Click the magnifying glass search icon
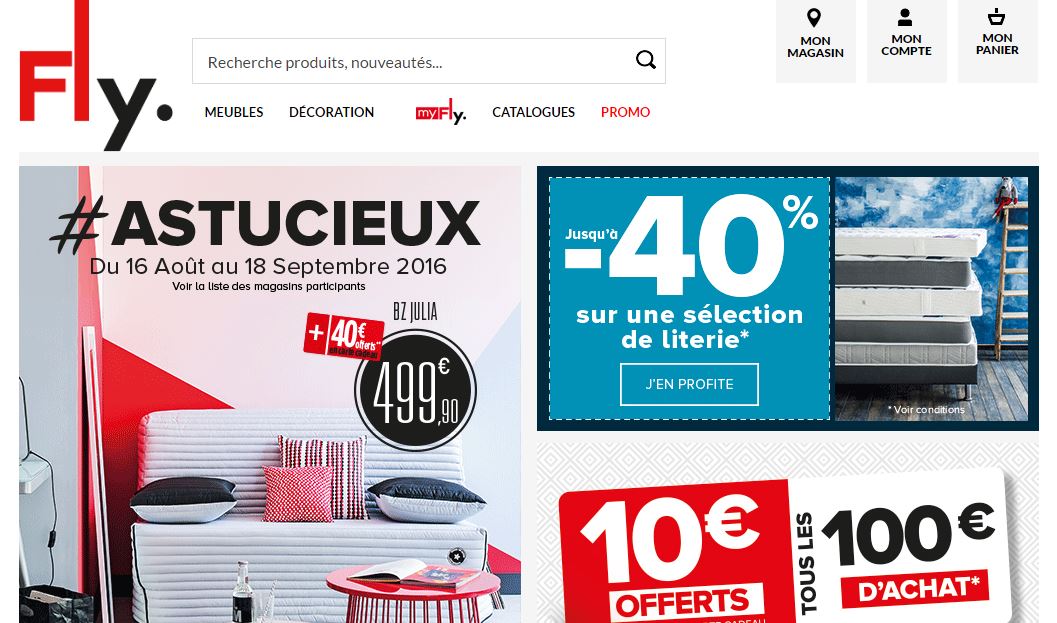This screenshot has width=1057, height=623. (645, 60)
